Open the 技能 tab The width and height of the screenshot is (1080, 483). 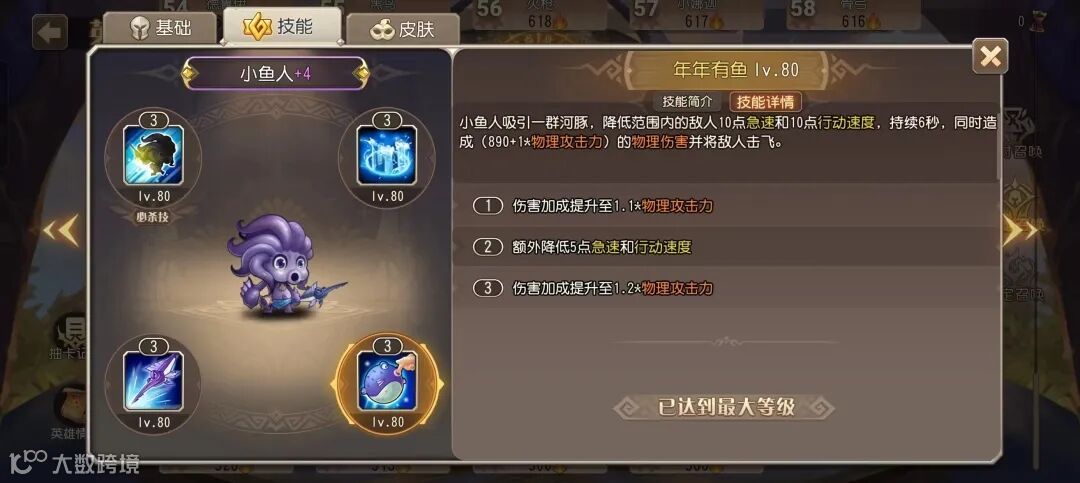282,26
